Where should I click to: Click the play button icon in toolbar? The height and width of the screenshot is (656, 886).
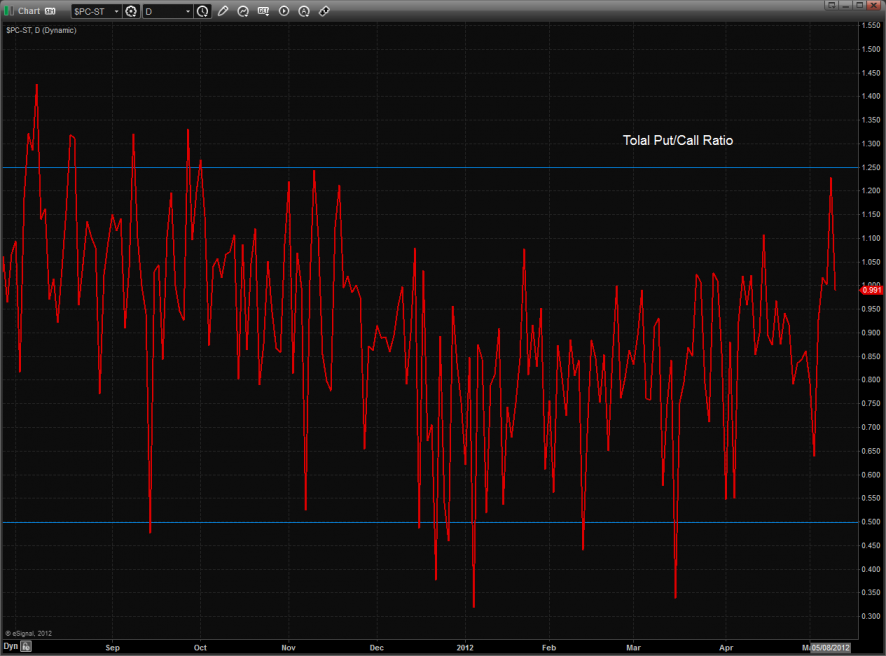tap(284, 11)
